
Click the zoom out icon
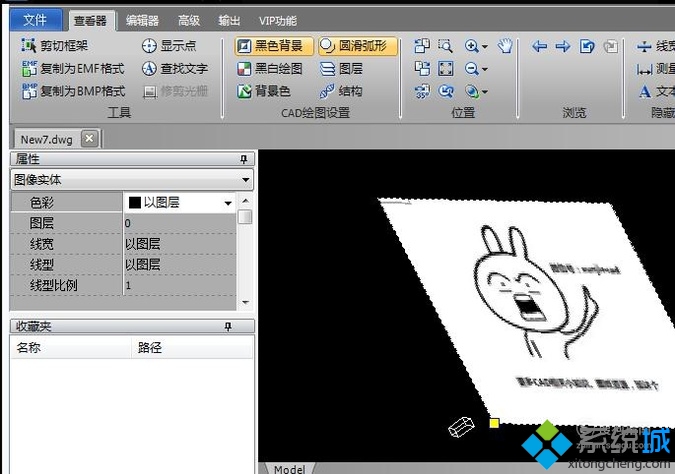pos(471,68)
